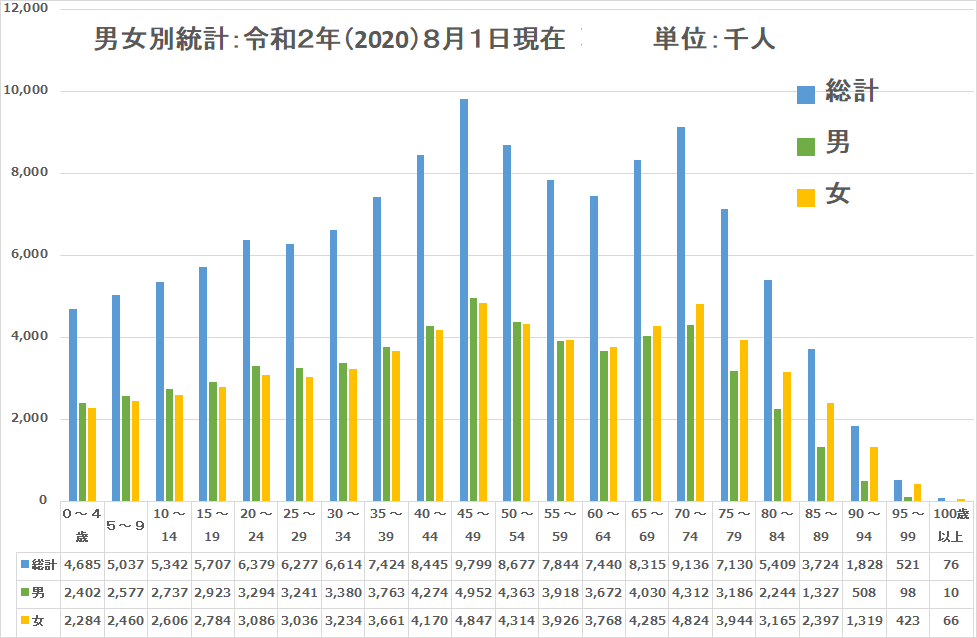Click the table cell with value 6,379

click(256, 564)
